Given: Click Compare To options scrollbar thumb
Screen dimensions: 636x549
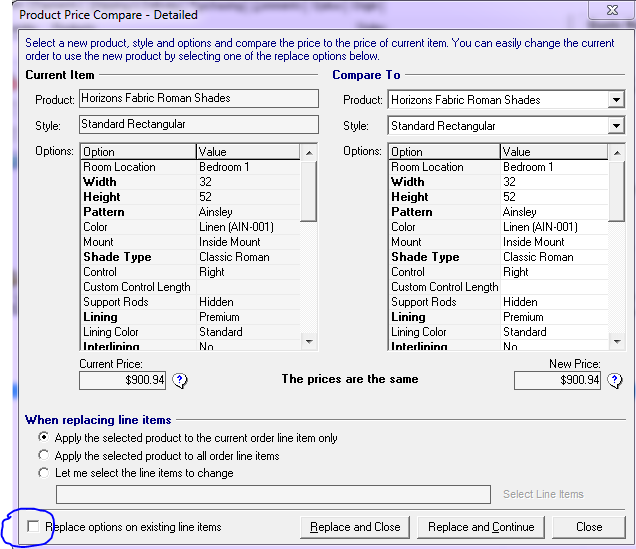Looking at the screenshot, I should coord(617,191).
